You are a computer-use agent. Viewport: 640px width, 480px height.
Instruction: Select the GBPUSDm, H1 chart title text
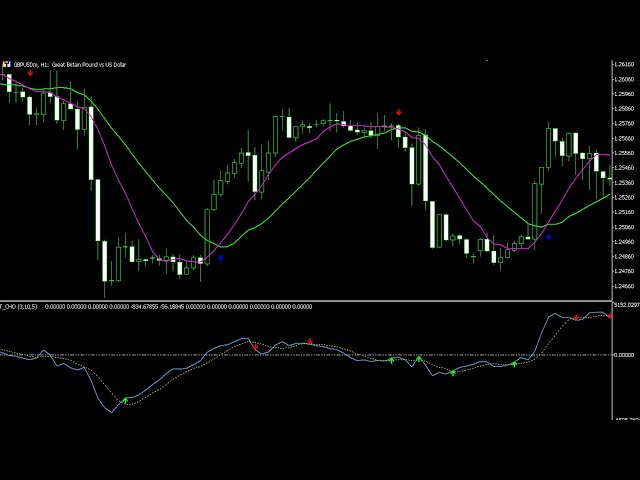70,64
